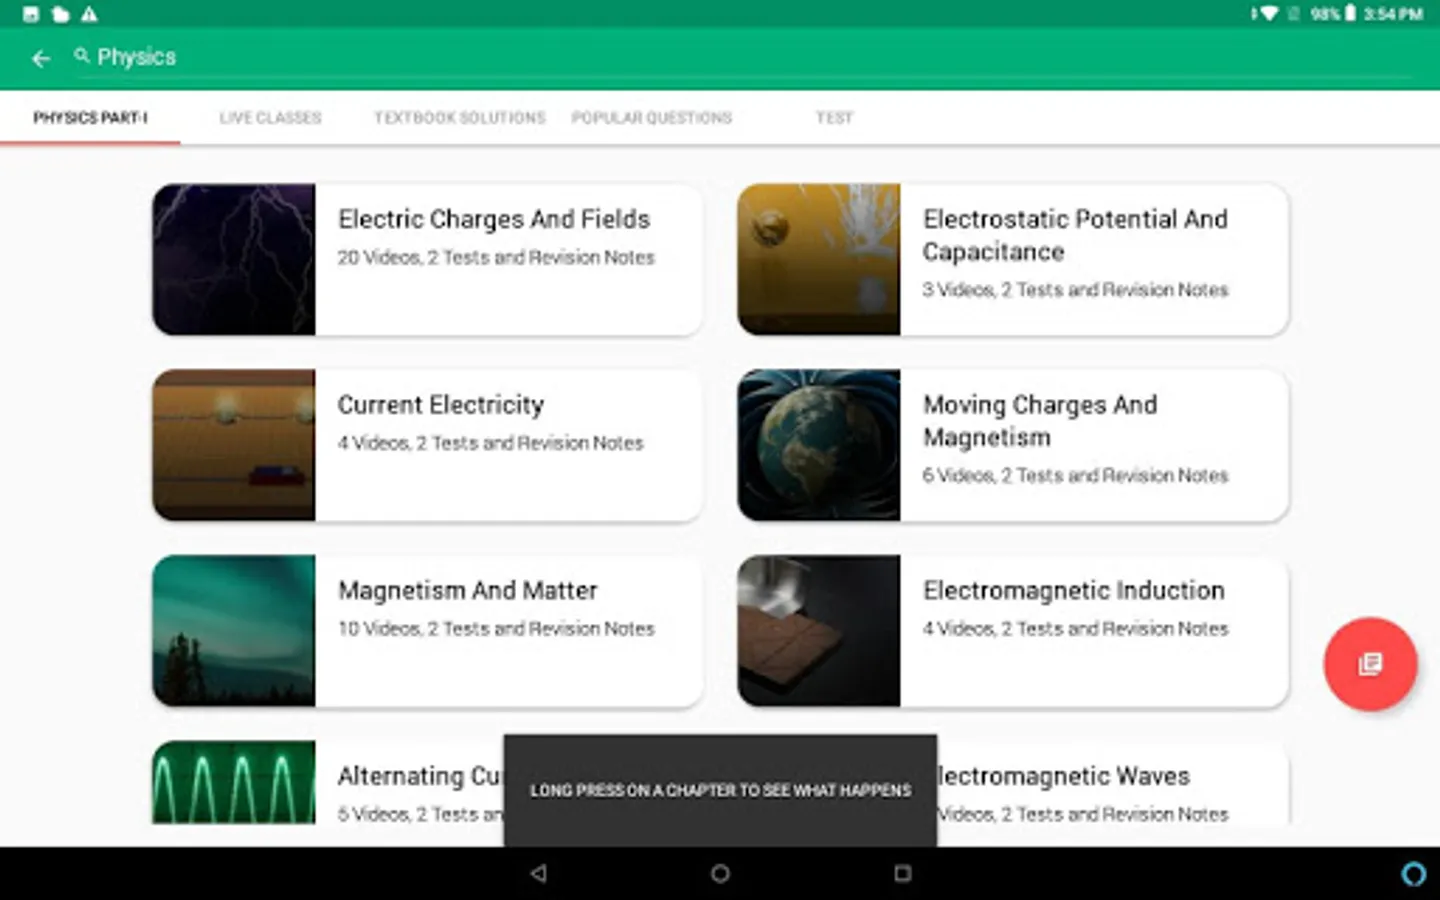
Task: Tap the Wi-Fi status icon
Action: (1268, 14)
